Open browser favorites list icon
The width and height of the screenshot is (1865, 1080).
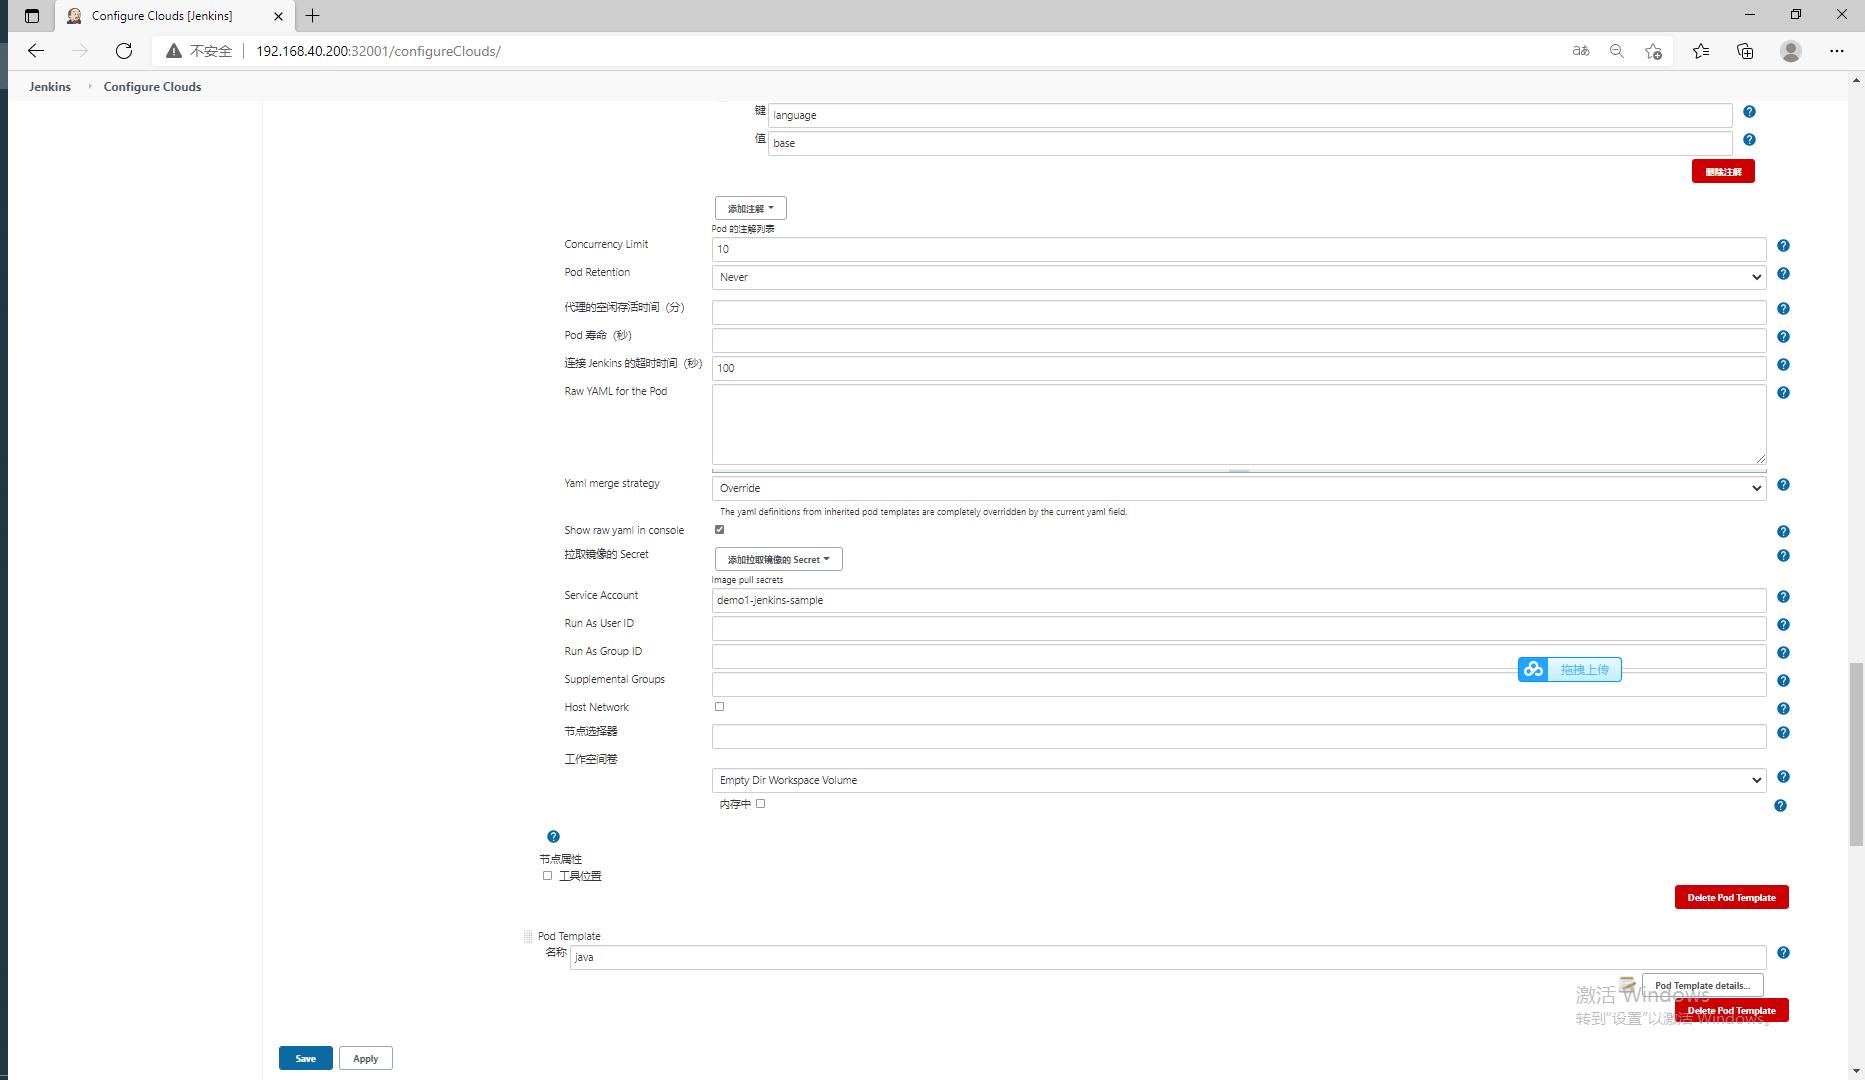click(1701, 51)
